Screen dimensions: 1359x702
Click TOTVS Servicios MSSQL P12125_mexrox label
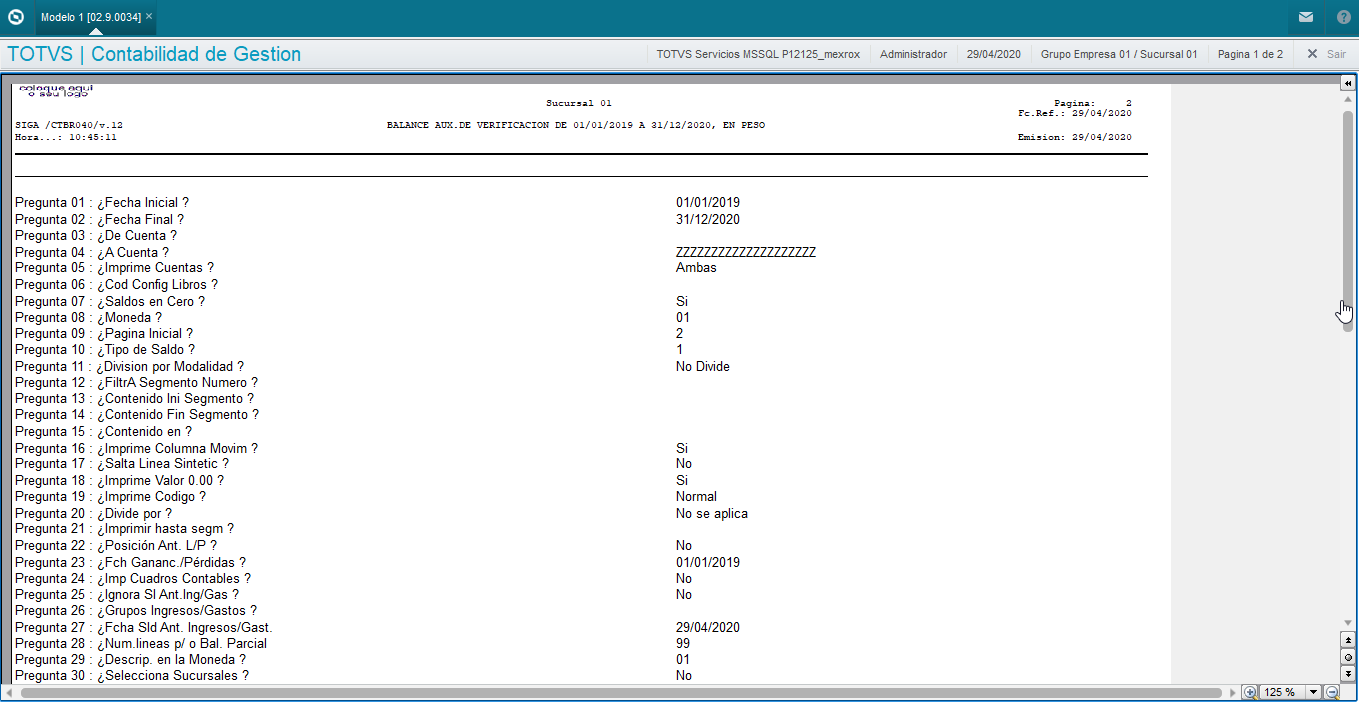tap(758, 54)
